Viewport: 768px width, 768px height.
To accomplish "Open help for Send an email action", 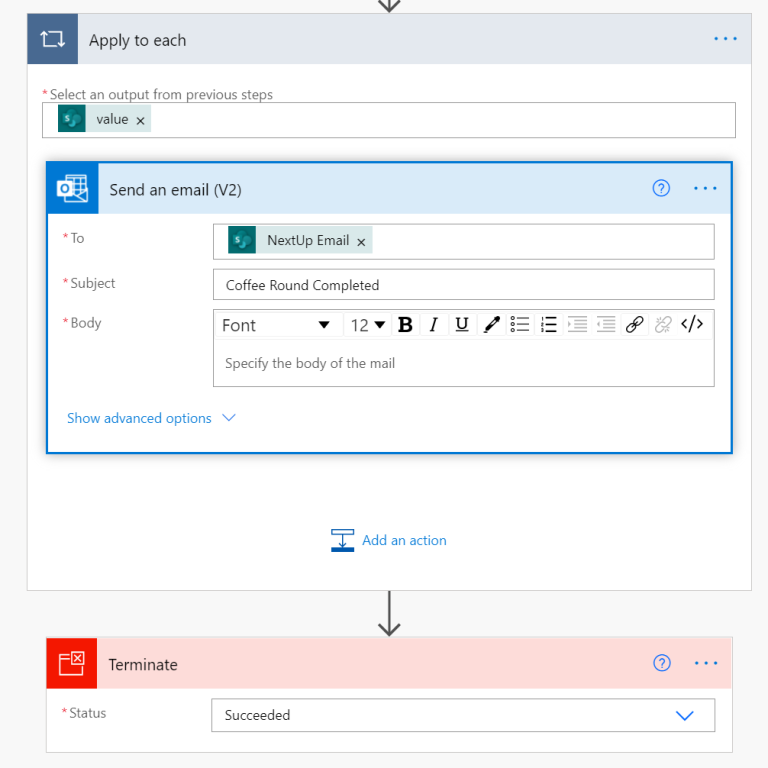I will coord(661,188).
